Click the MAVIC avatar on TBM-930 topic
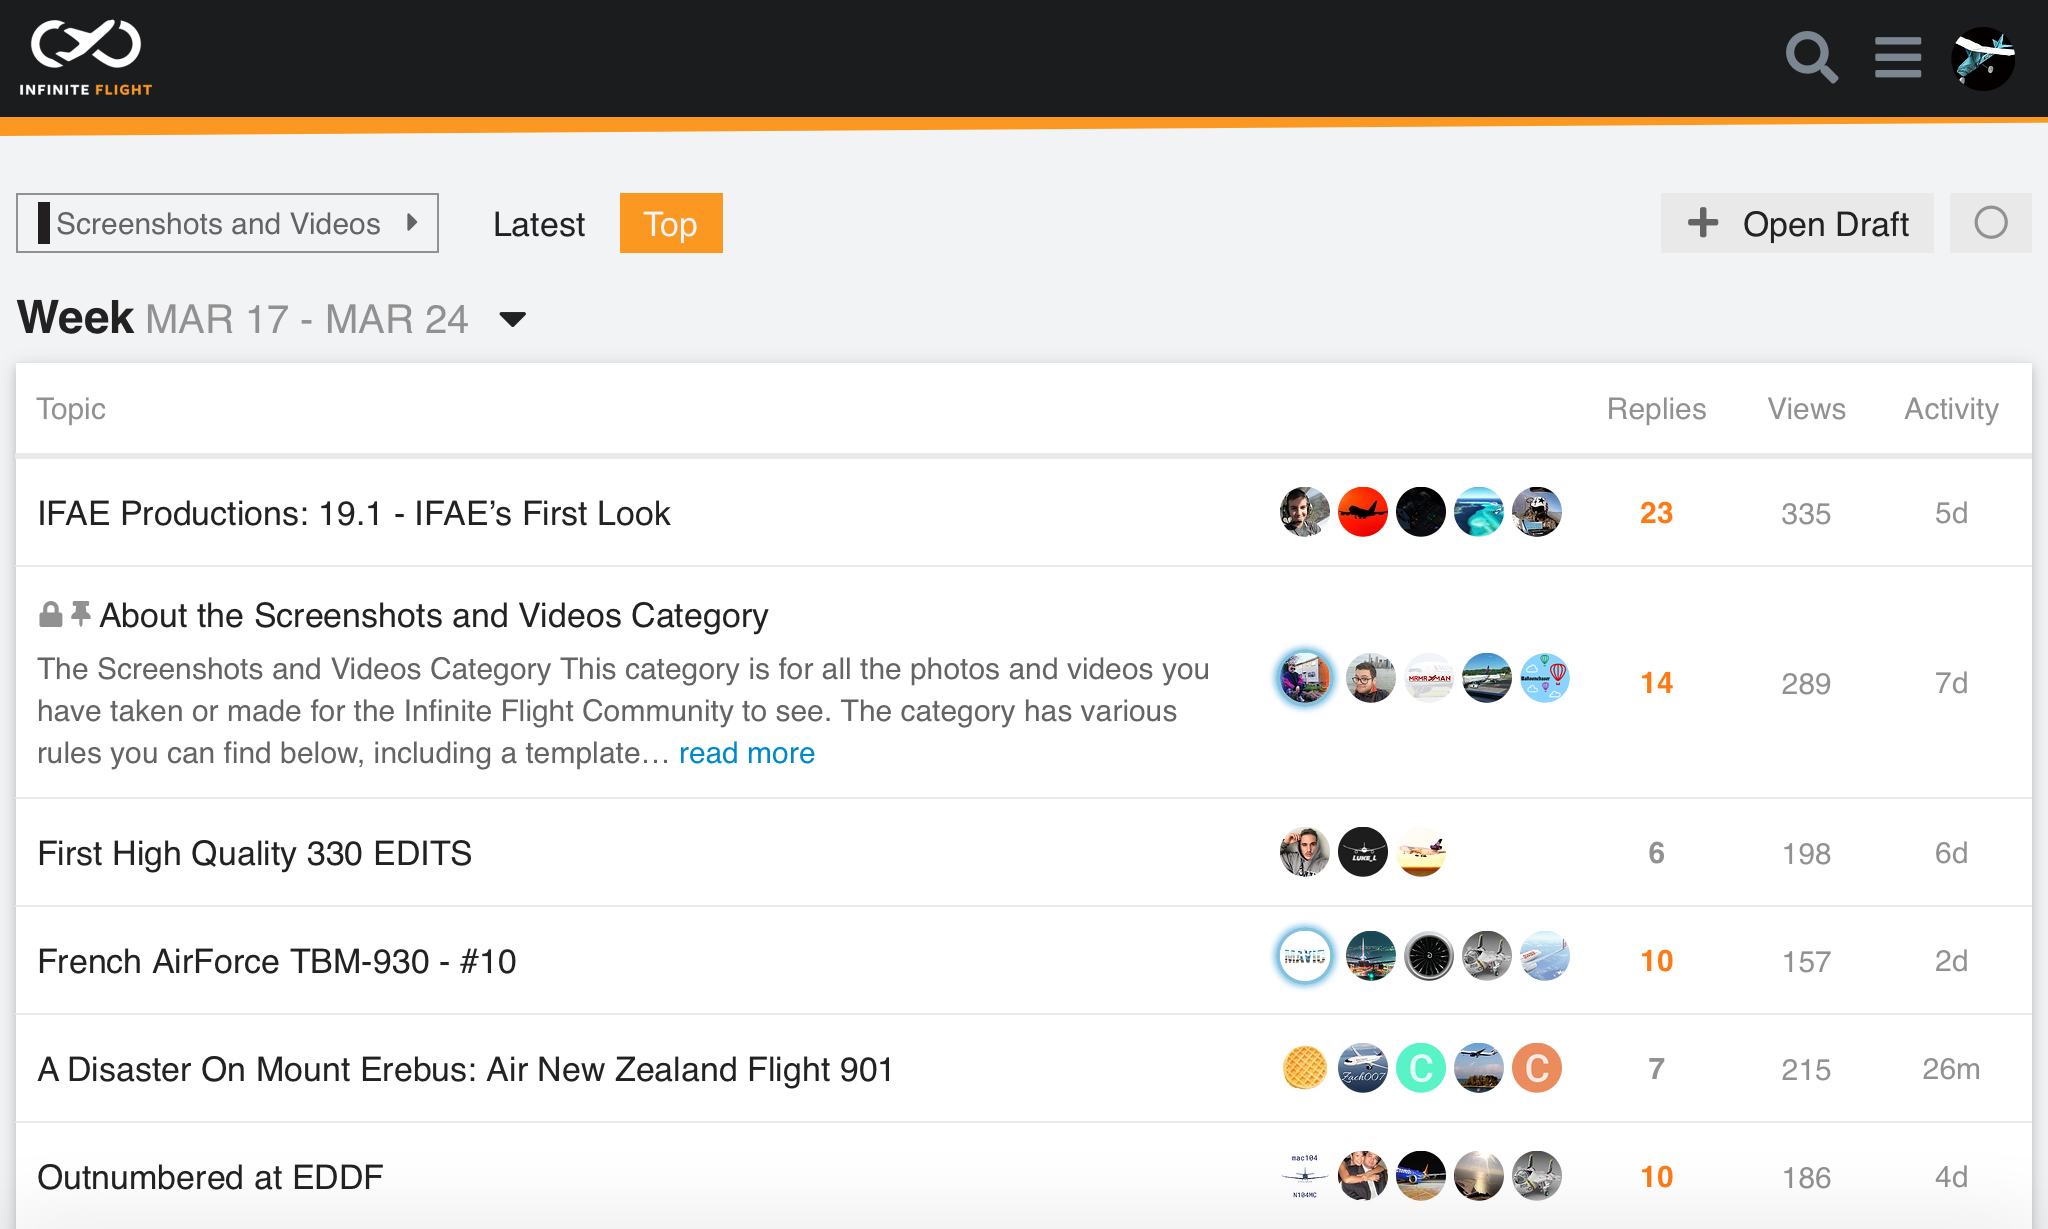Screen dimensions: 2048x1229 pyautogui.click(x=1304, y=957)
